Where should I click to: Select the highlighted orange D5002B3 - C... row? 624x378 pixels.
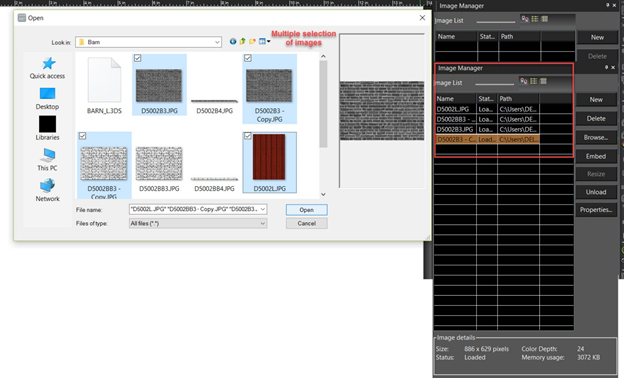point(488,139)
